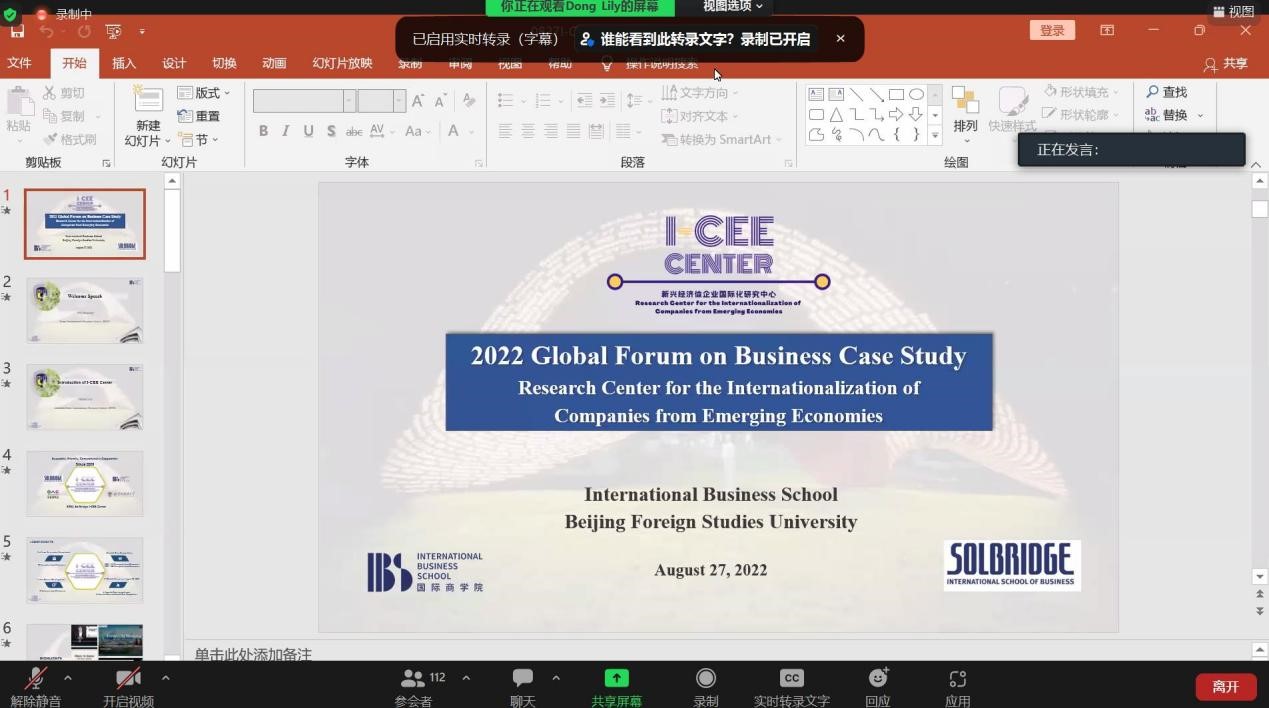
Task: Switch to the Insert ribbon tab
Action: pos(124,63)
